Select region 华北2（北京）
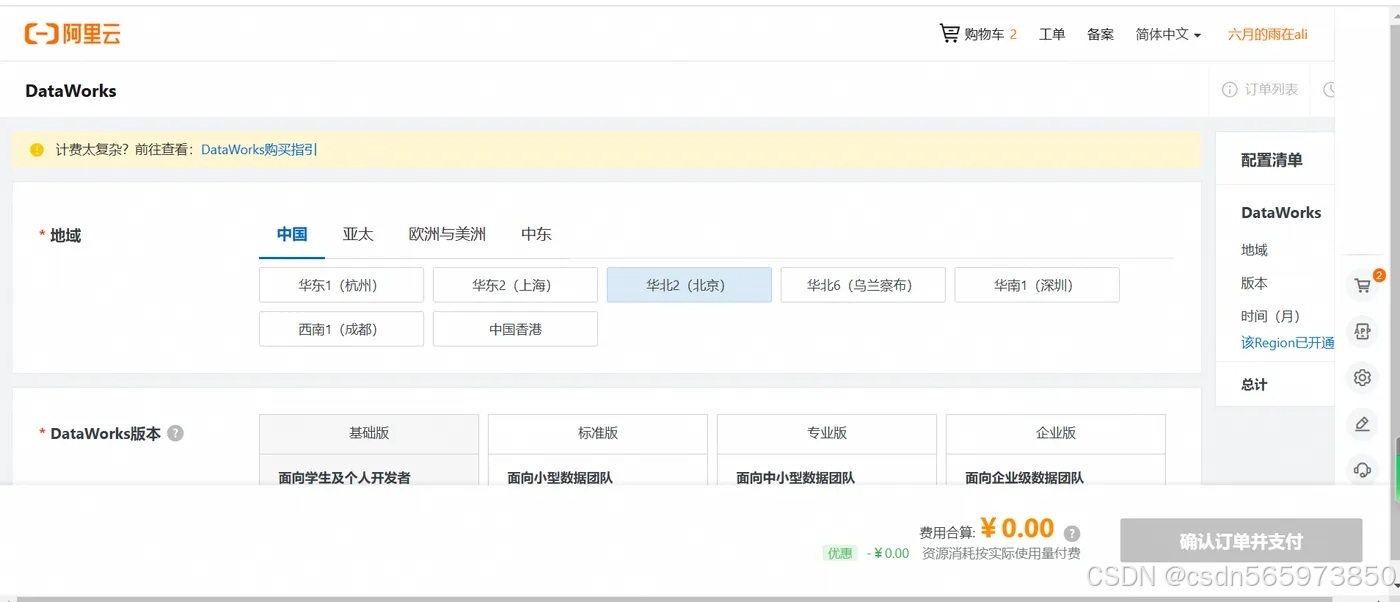Screen dimensions: 1400x602 tap(689, 285)
